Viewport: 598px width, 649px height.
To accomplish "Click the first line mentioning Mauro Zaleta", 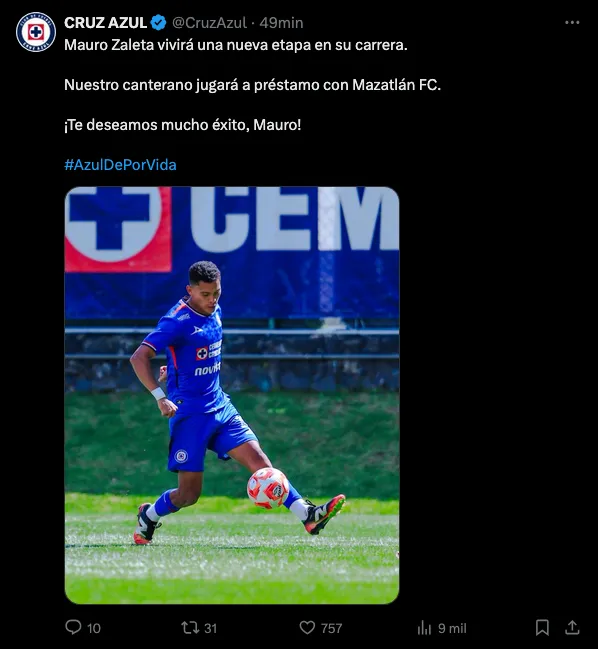I will [236, 45].
